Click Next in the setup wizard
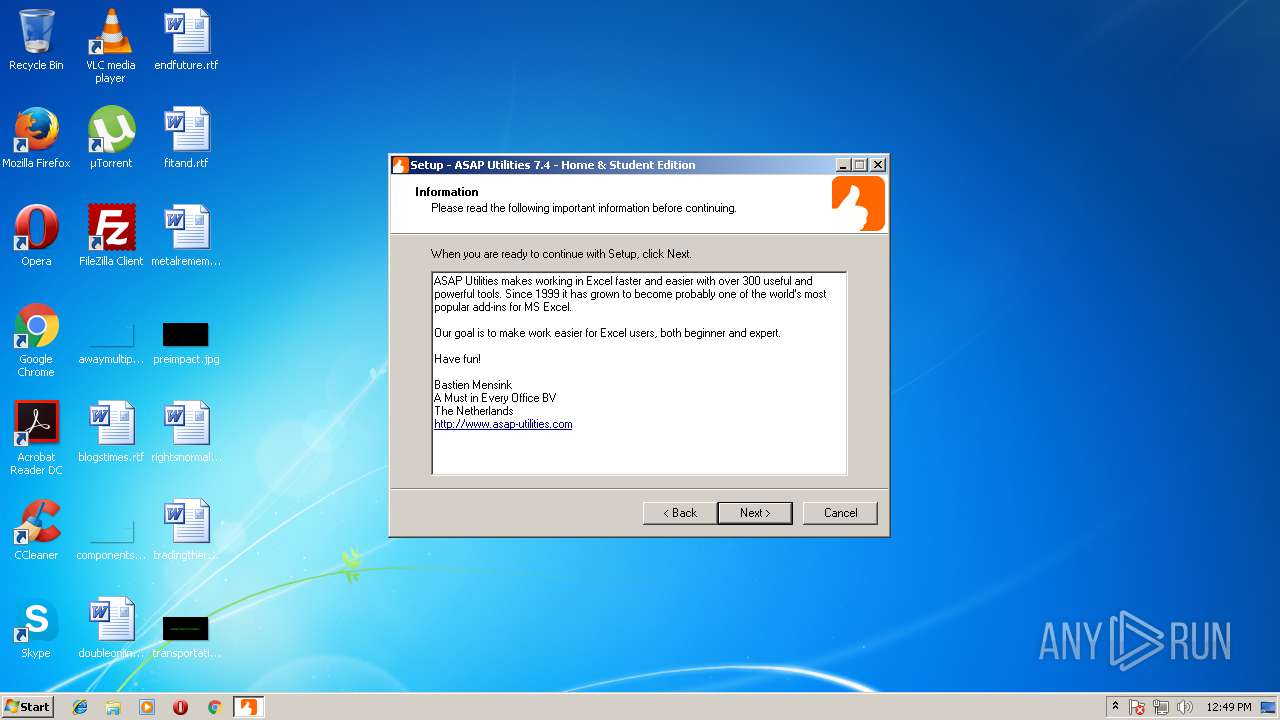The image size is (1280, 720). [755, 513]
